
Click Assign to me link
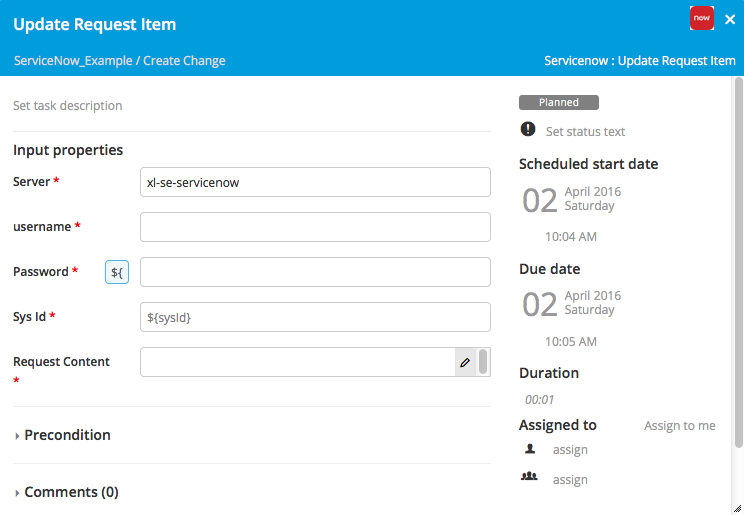[x=679, y=426]
